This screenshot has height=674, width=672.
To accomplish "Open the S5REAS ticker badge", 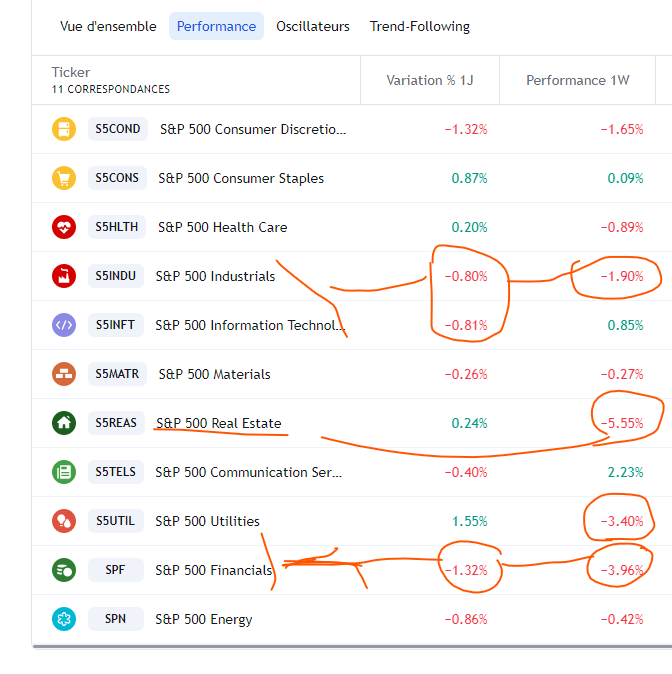I will click(117, 423).
